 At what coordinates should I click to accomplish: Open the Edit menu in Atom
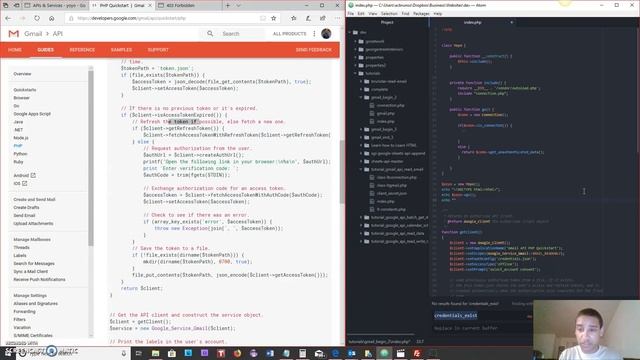361,13
